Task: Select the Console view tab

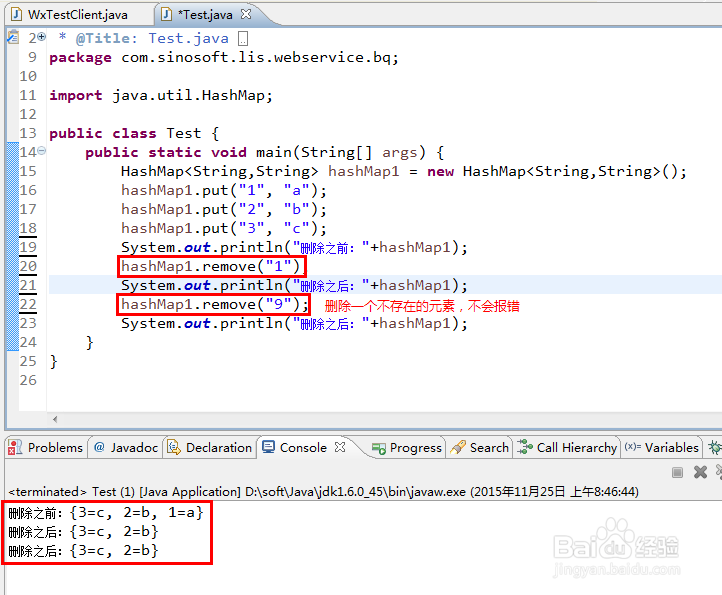Action: [x=303, y=447]
